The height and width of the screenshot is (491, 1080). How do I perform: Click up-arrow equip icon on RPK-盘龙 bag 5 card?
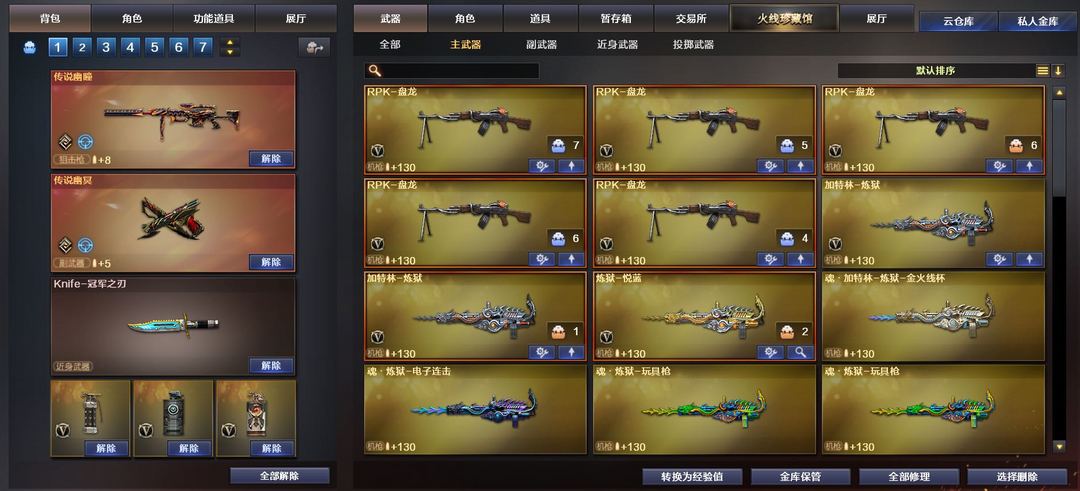coord(800,166)
